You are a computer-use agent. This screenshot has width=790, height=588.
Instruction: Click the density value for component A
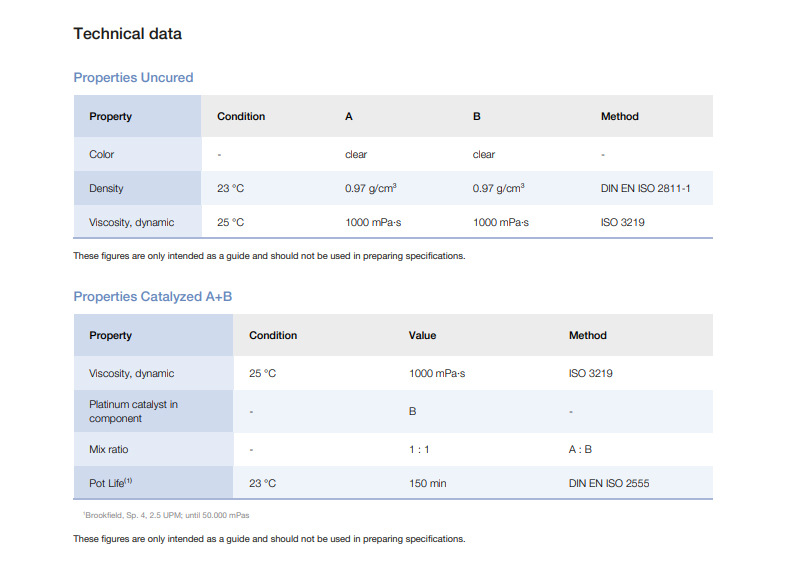click(x=370, y=188)
